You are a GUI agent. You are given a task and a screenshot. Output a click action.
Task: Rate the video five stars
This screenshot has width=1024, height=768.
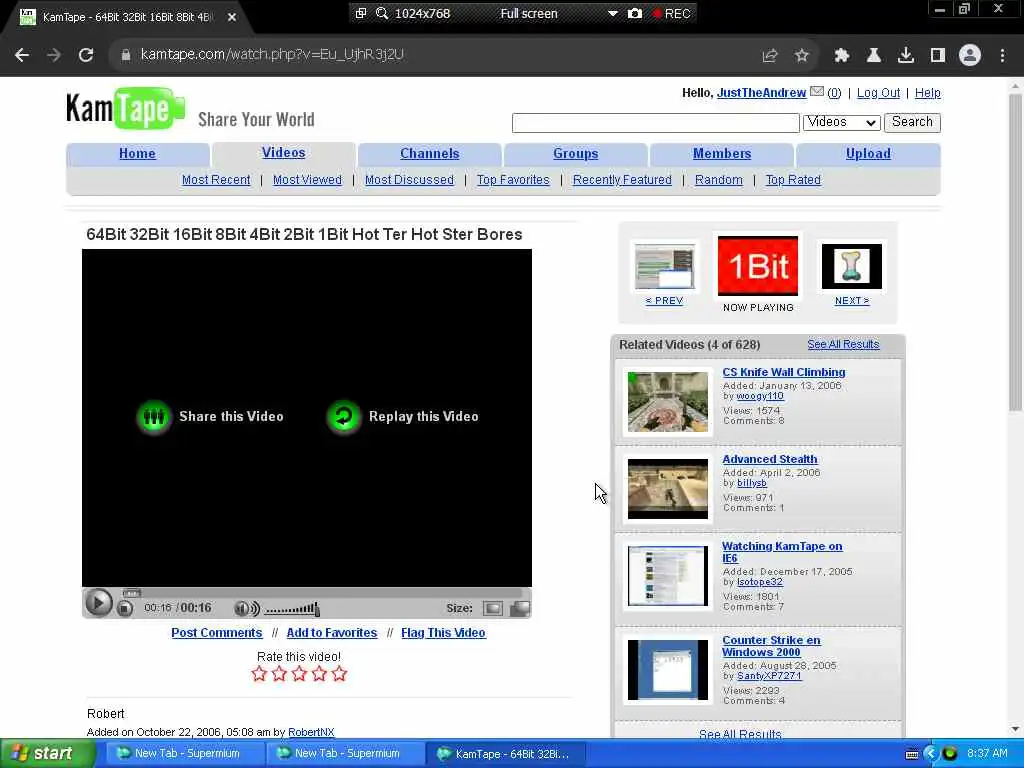(339, 674)
